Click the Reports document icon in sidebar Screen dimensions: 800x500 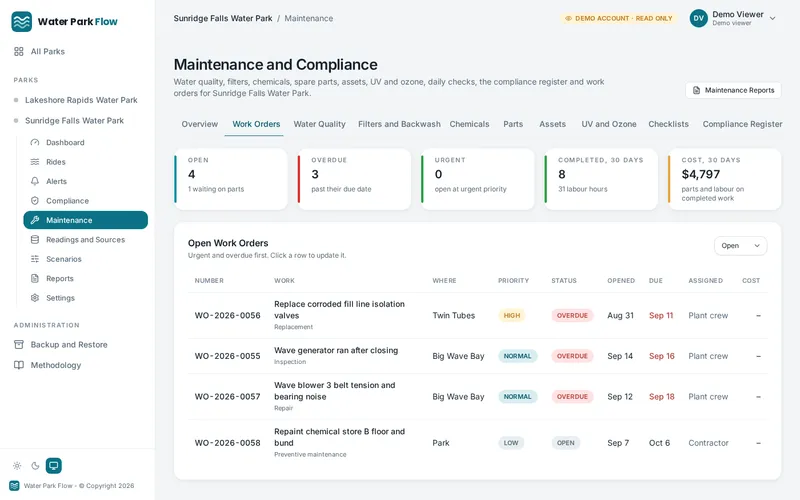pos(35,278)
